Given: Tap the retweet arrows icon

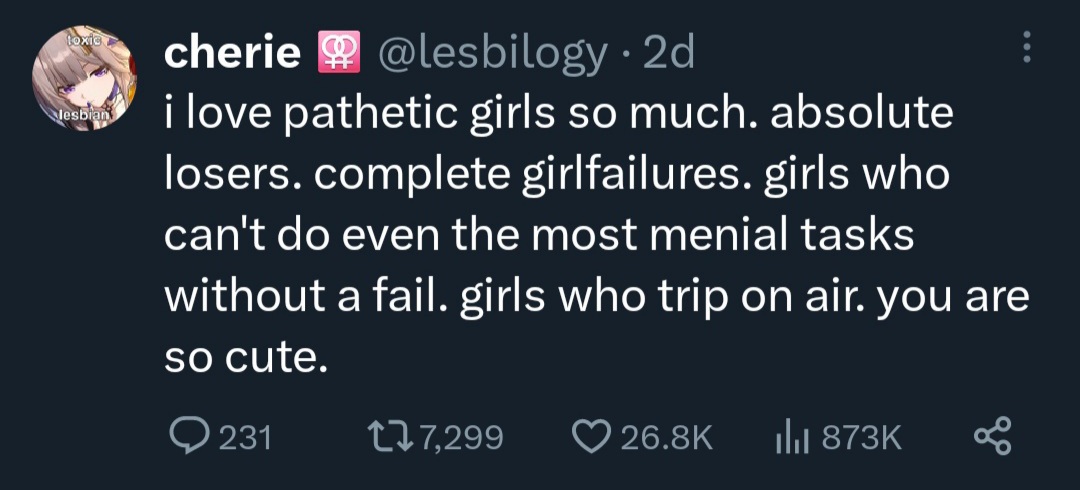Looking at the screenshot, I should point(390,436).
